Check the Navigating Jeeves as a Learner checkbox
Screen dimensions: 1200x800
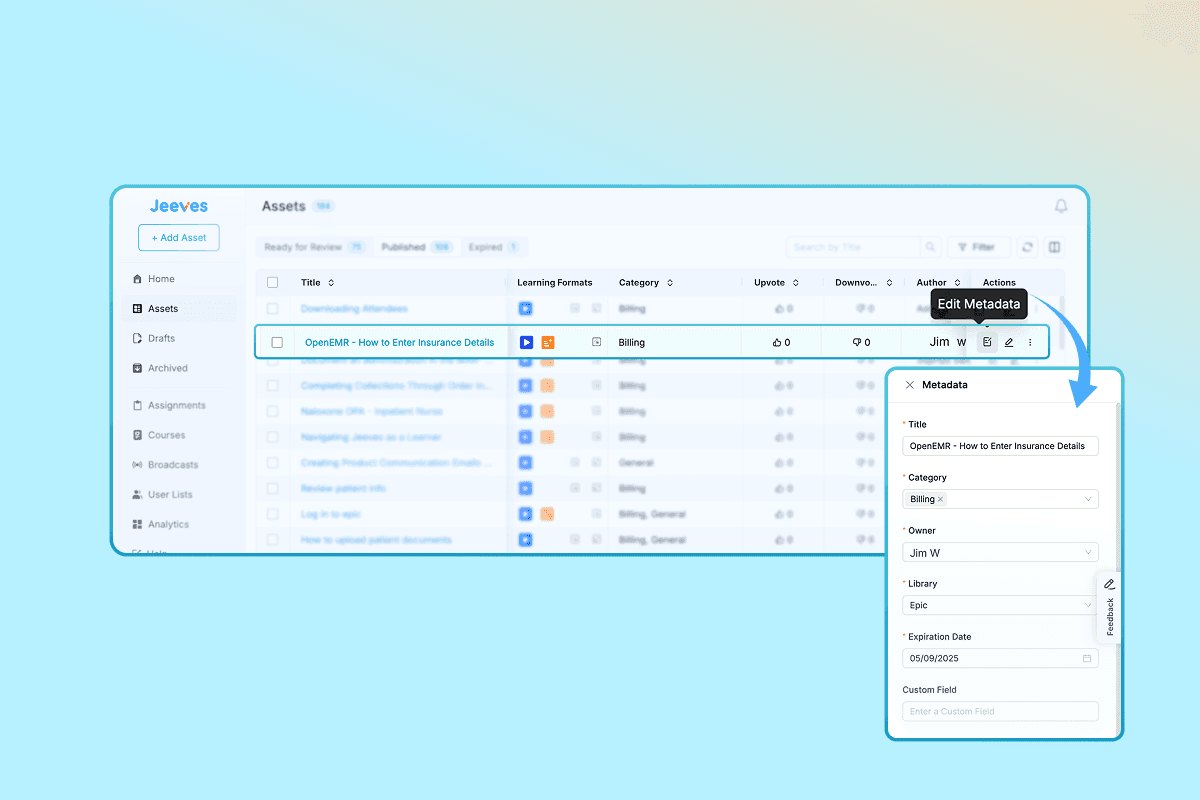click(272, 437)
